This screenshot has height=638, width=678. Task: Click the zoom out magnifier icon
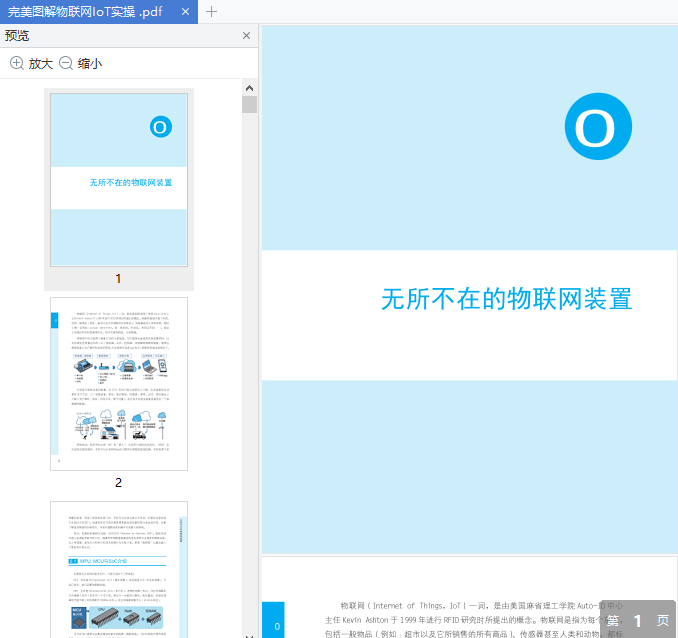pyautogui.click(x=66, y=63)
